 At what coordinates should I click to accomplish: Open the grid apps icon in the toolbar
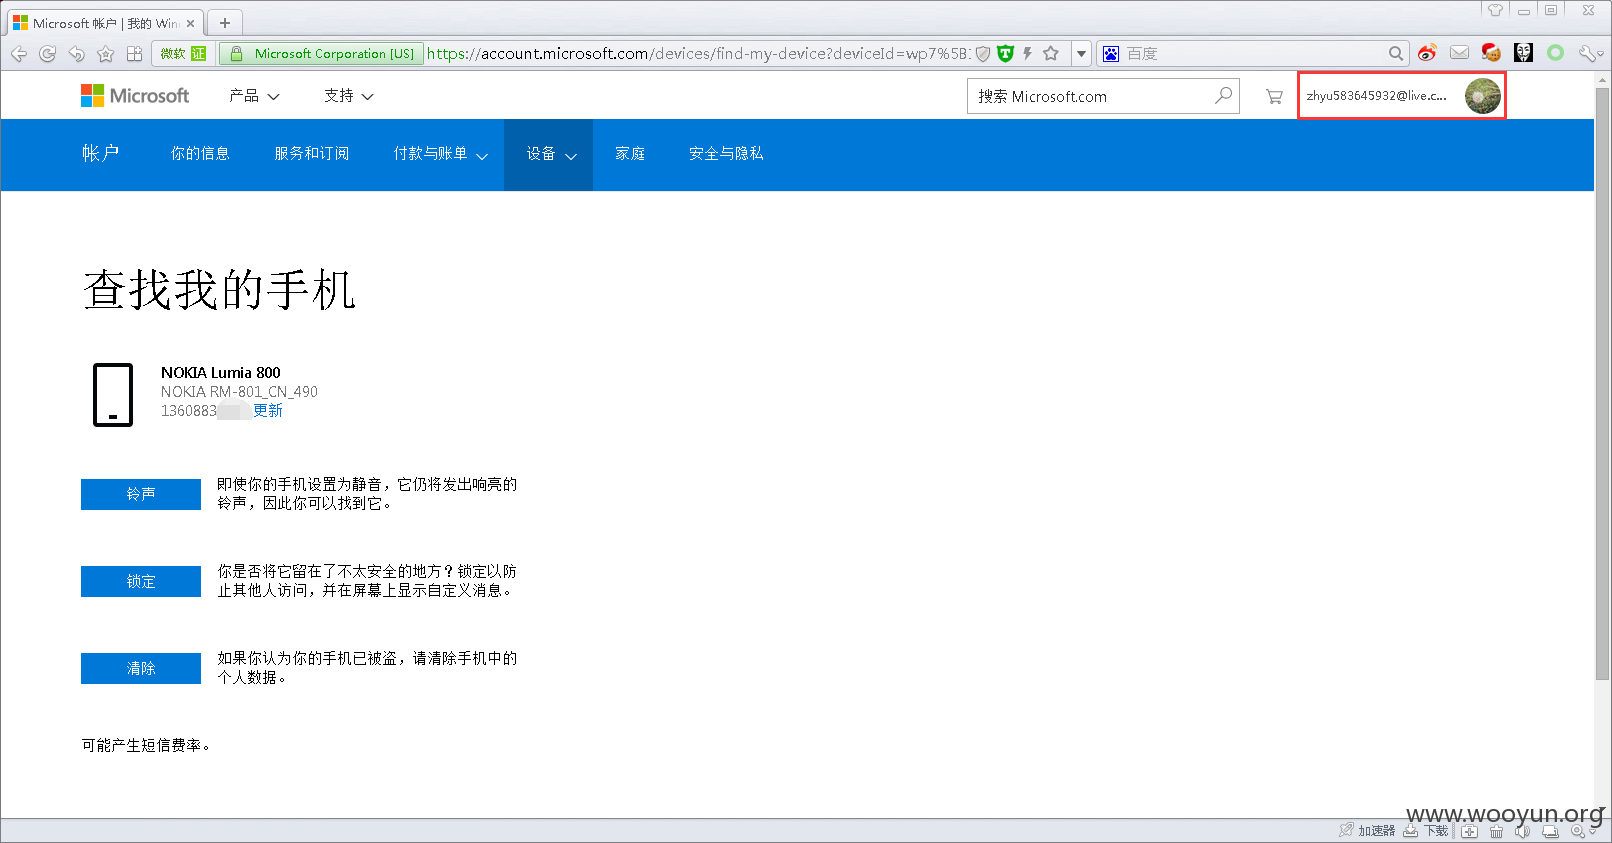[x=134, y=54]
